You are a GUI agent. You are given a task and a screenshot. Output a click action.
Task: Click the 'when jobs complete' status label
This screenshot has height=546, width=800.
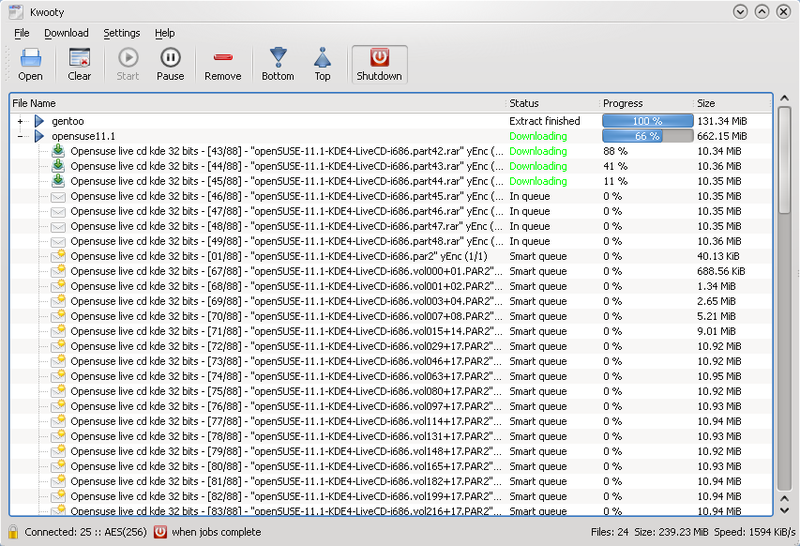tap(216, 532)
